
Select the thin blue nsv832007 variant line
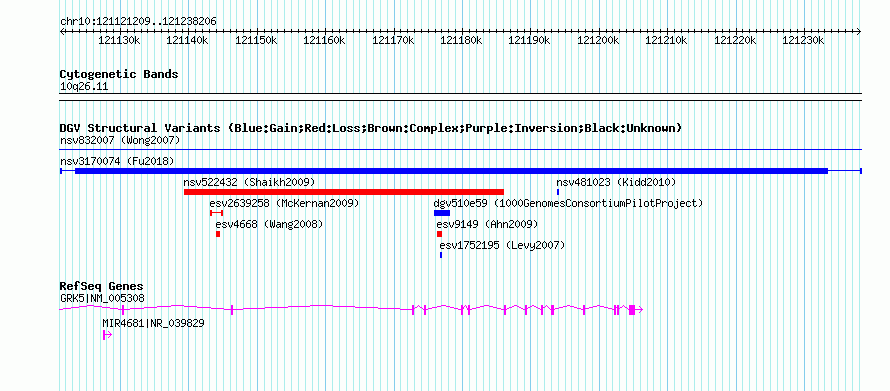[x=460, y=150]
